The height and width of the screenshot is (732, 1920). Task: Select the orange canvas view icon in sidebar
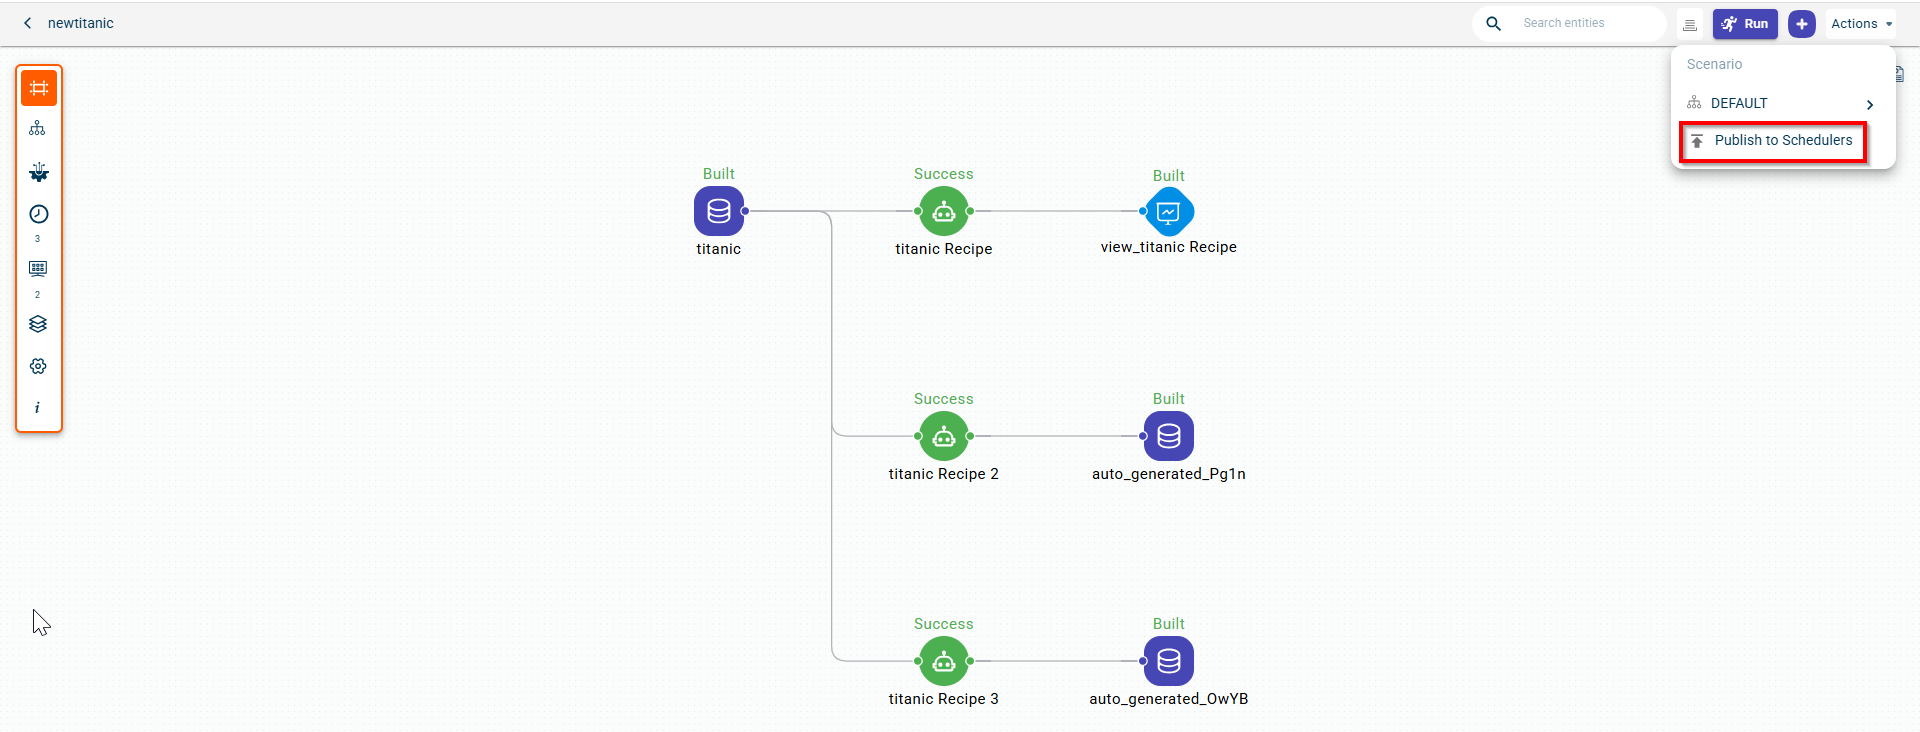39,88
